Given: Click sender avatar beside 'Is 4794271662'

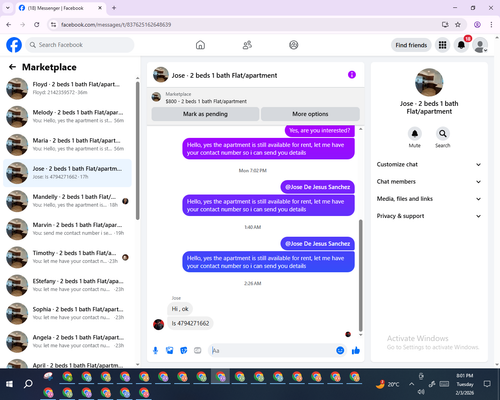Looking at the screenshot, I should (158, 324).
